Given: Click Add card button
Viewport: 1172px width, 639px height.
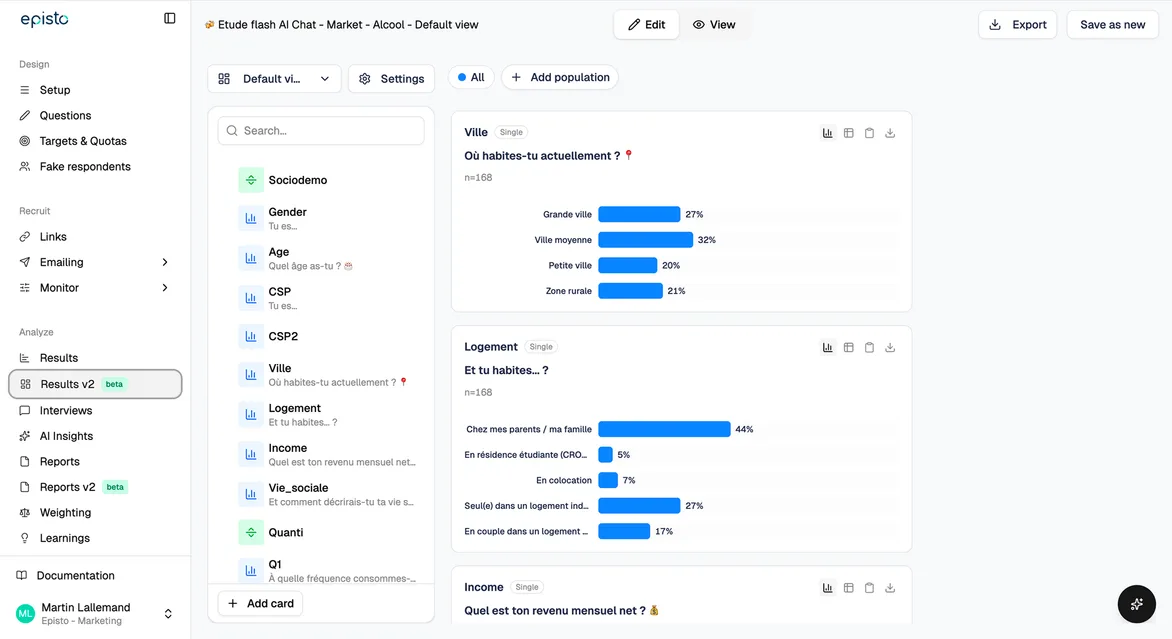Looking at the screenshot, I should [x=260, y=603].
